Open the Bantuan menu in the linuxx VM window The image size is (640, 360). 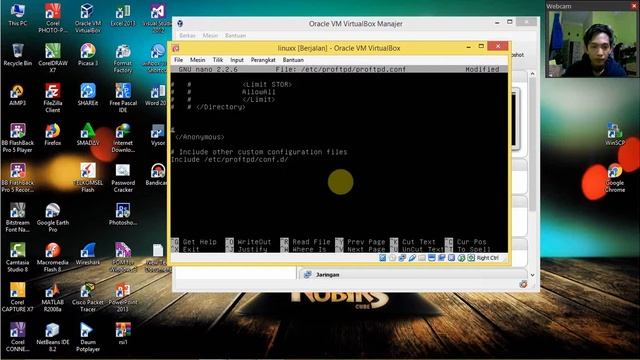293,60
